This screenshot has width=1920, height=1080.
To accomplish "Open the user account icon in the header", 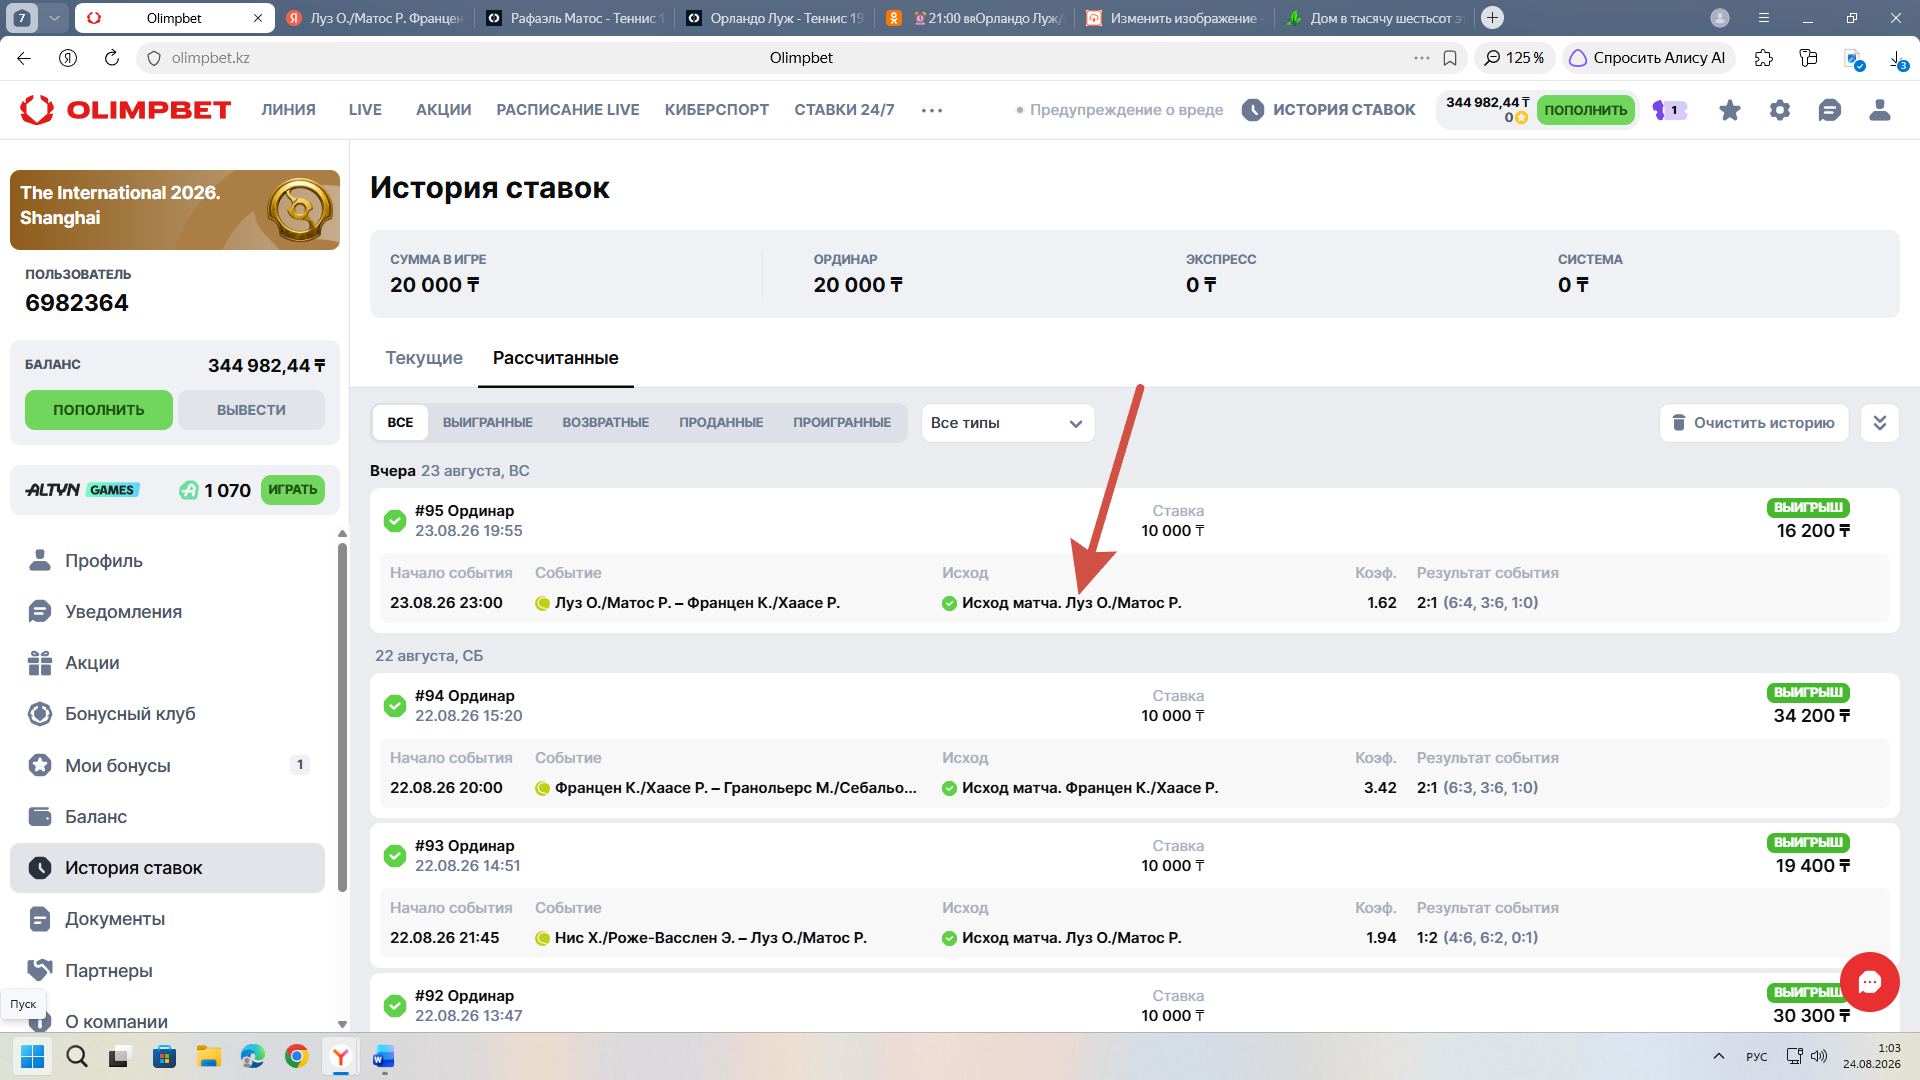I will 1880,110.
